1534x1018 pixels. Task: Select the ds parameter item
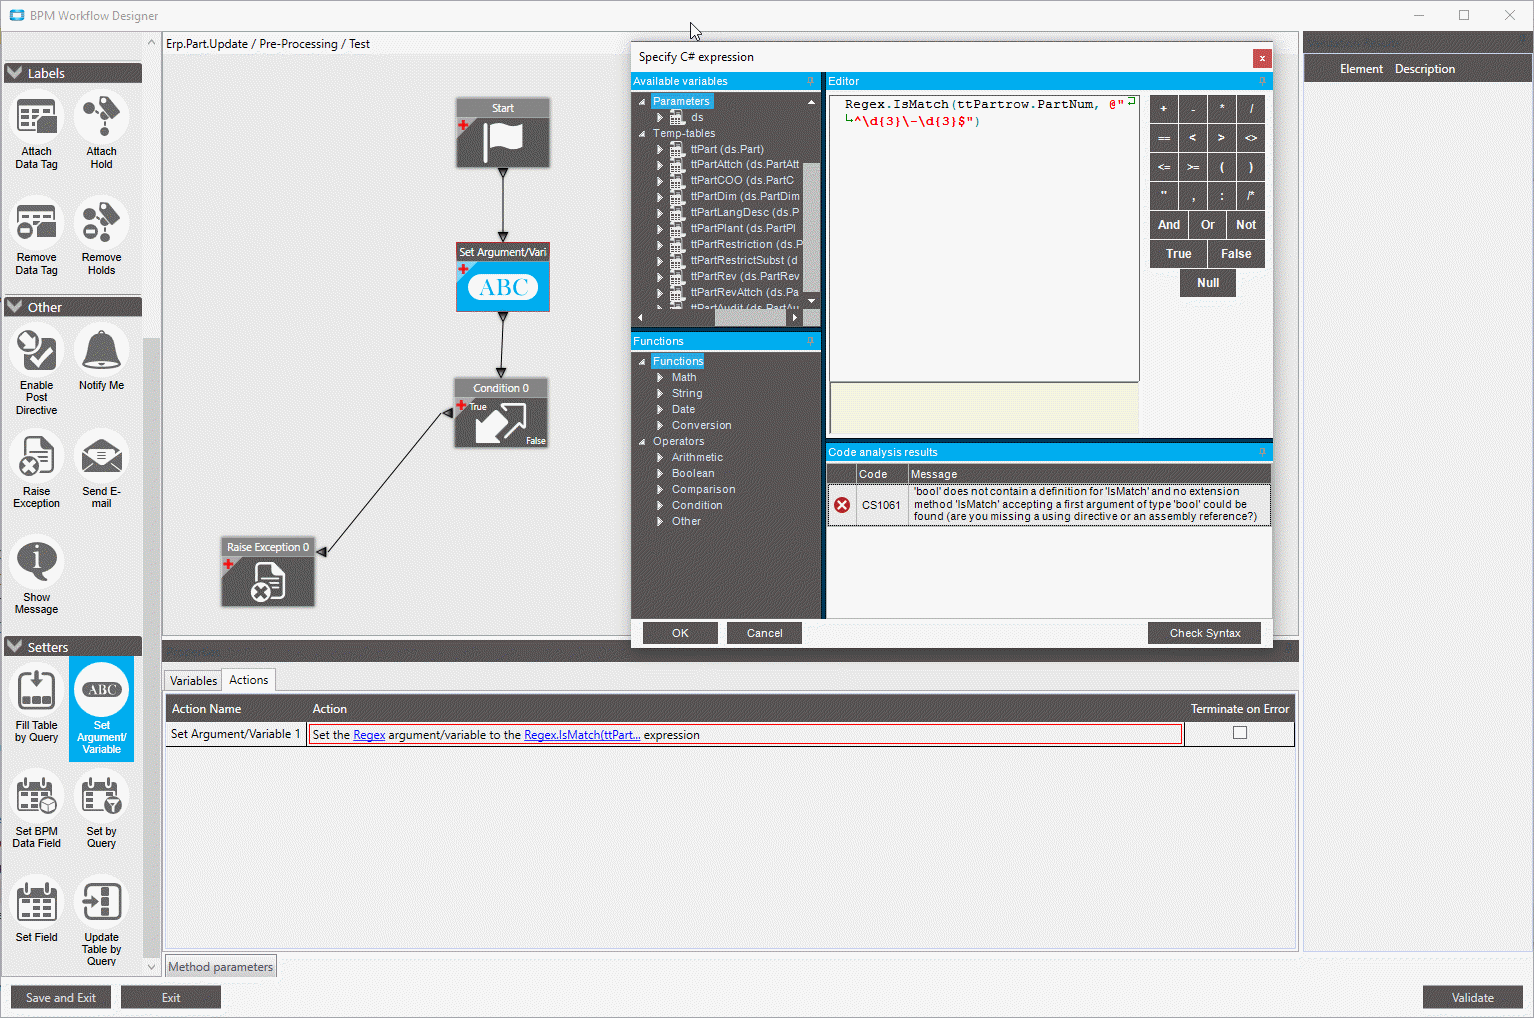click(697, 117)
